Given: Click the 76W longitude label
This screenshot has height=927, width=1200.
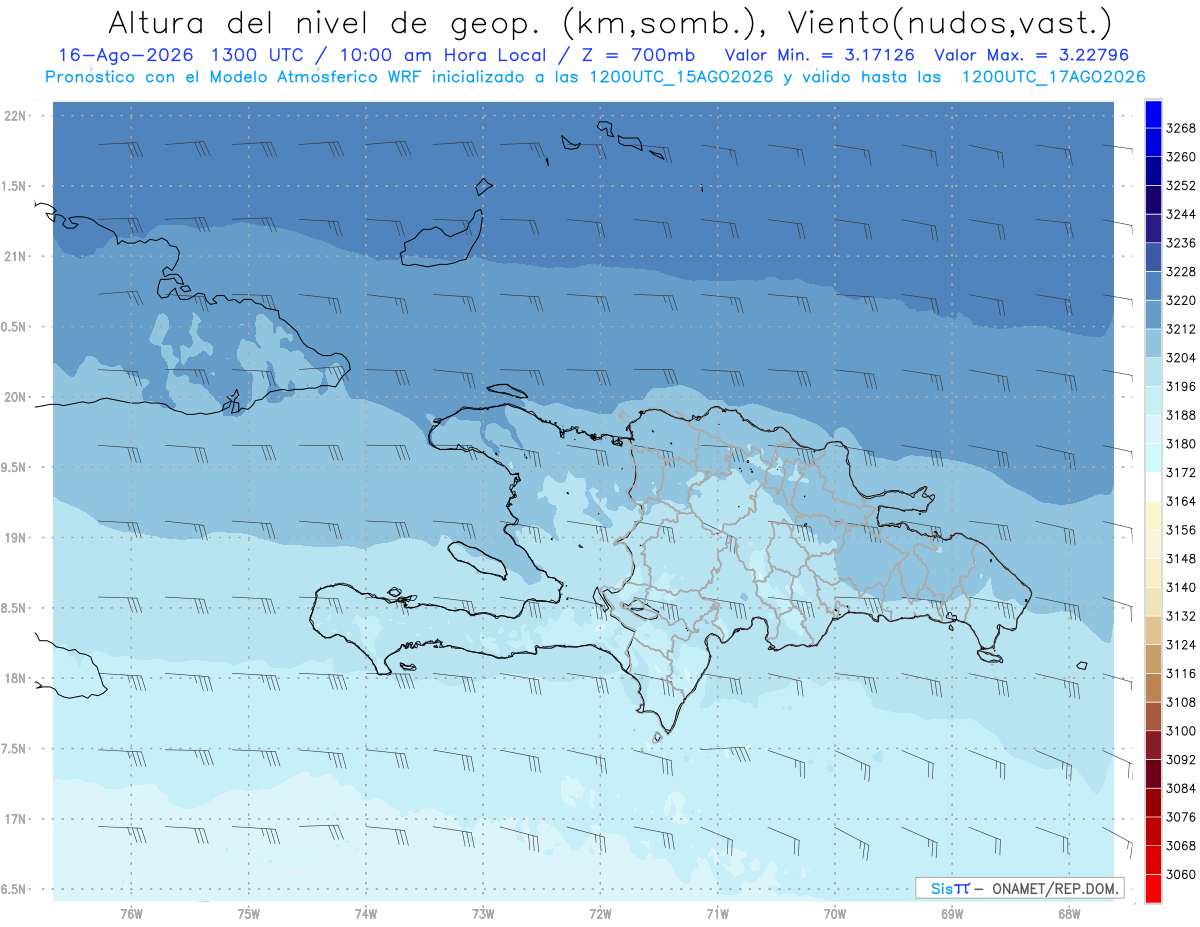Looking at the screenshot, I should coord(131,914).
